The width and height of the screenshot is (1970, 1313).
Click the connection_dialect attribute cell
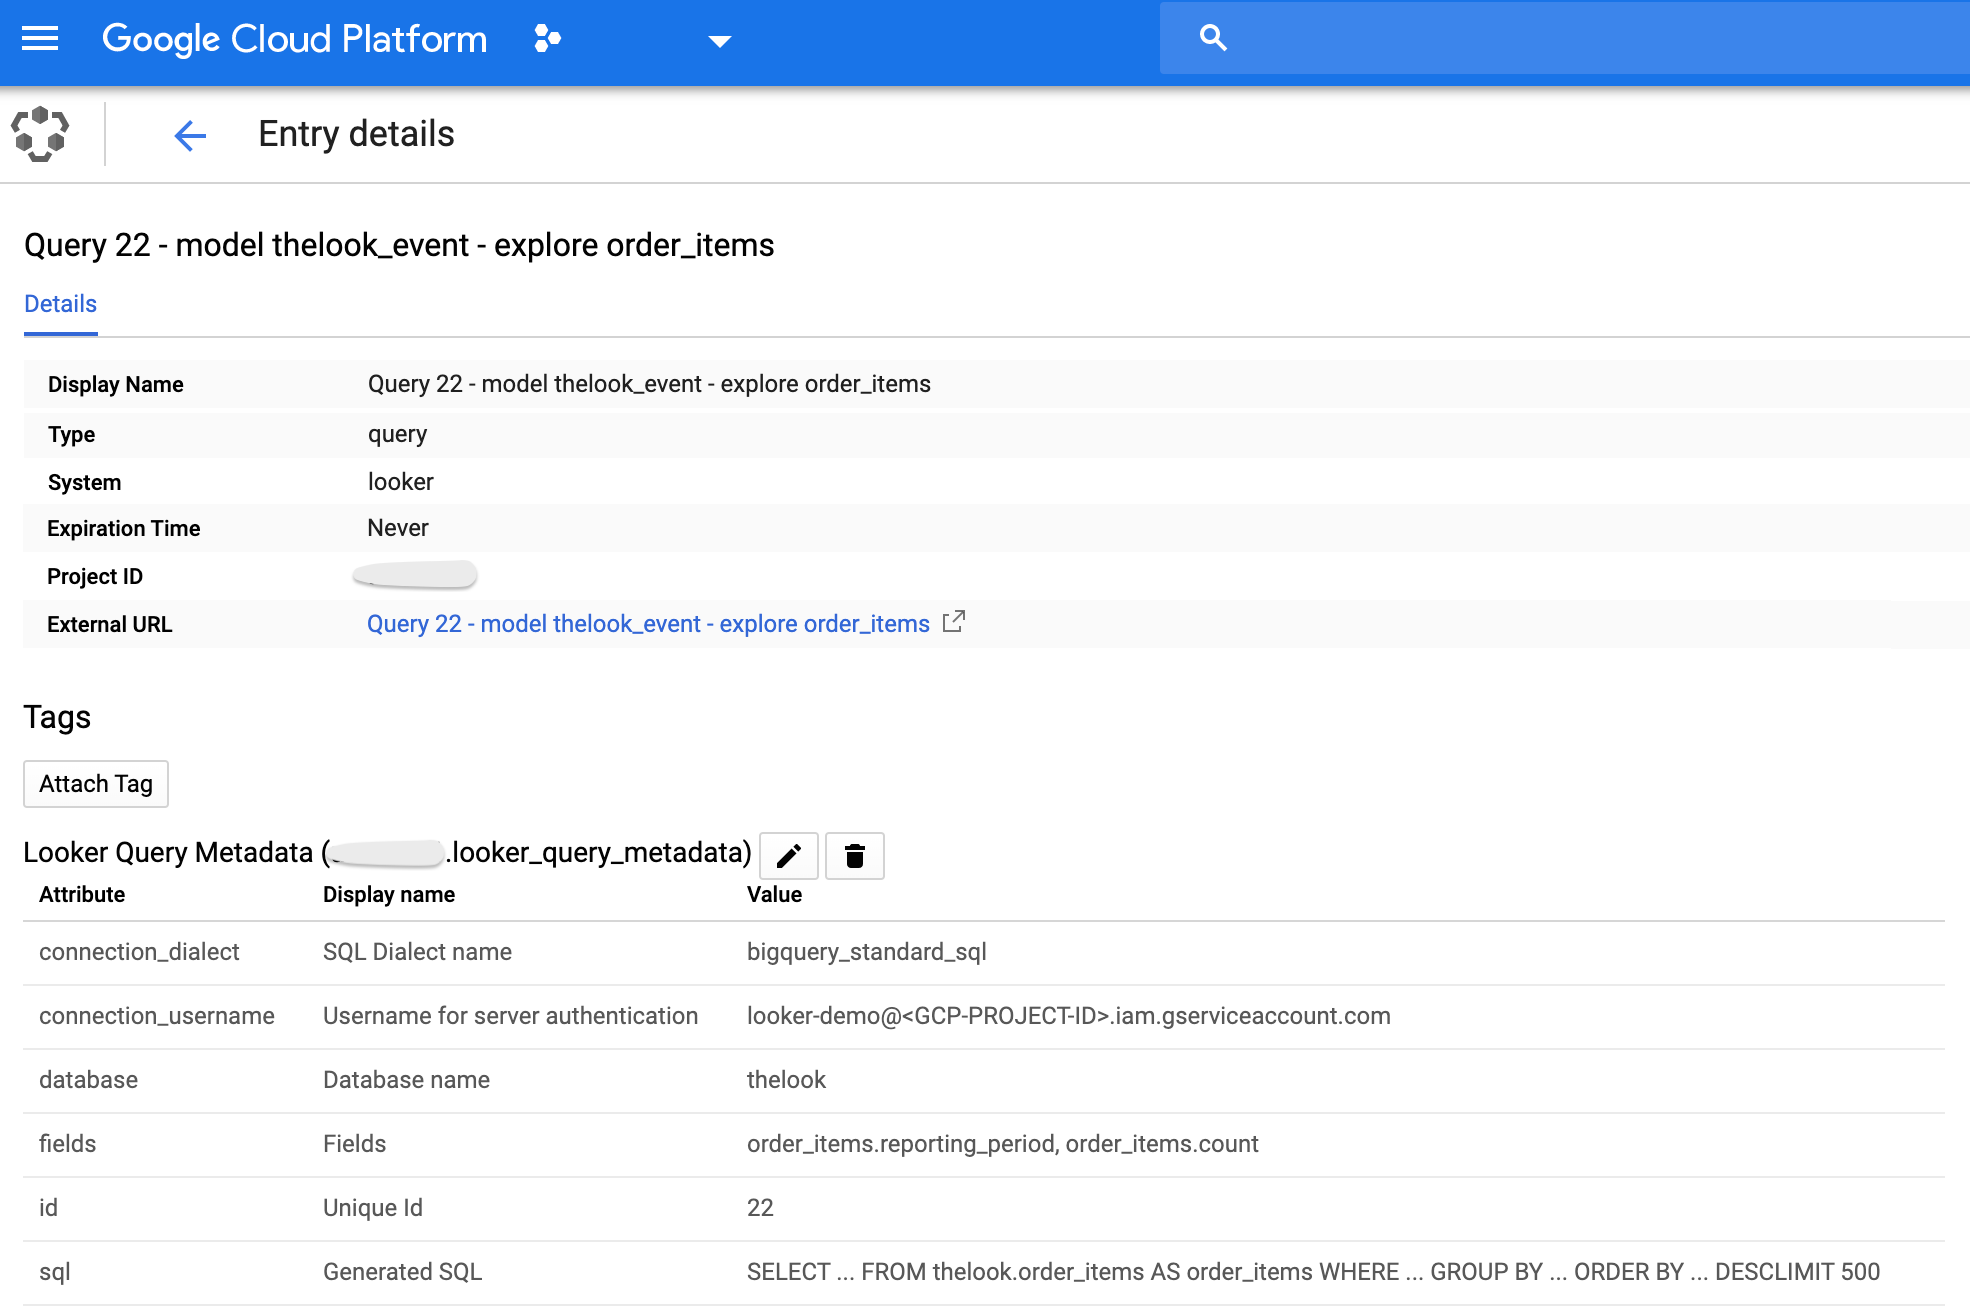click(139, 952)
